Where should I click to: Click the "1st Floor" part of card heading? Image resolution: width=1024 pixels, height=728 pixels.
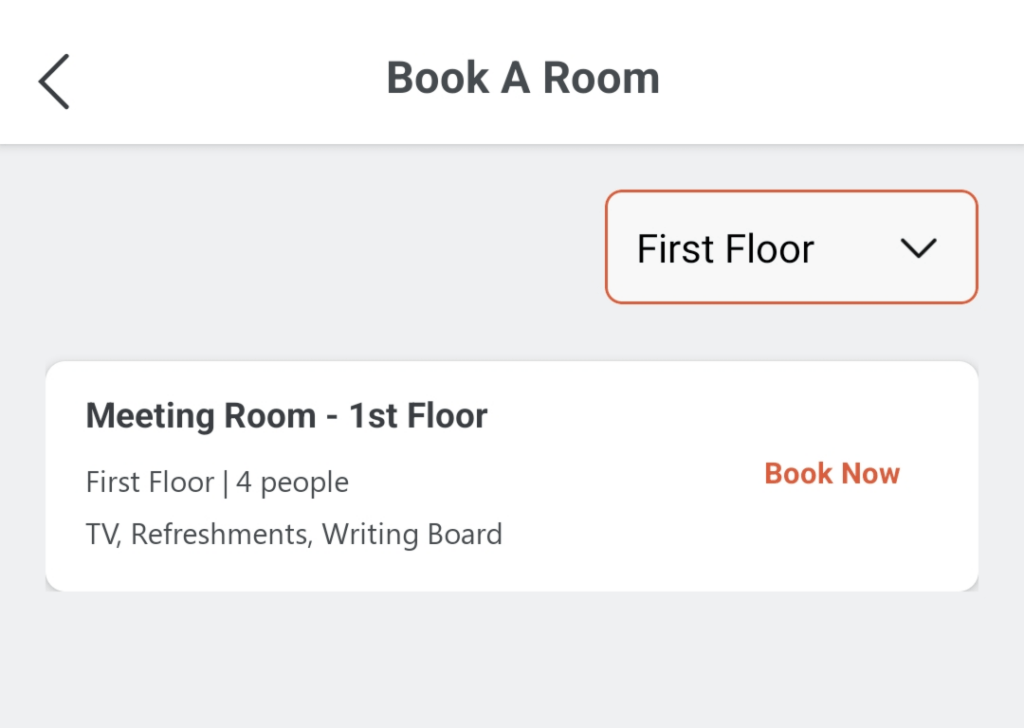[x=418, y=415]
